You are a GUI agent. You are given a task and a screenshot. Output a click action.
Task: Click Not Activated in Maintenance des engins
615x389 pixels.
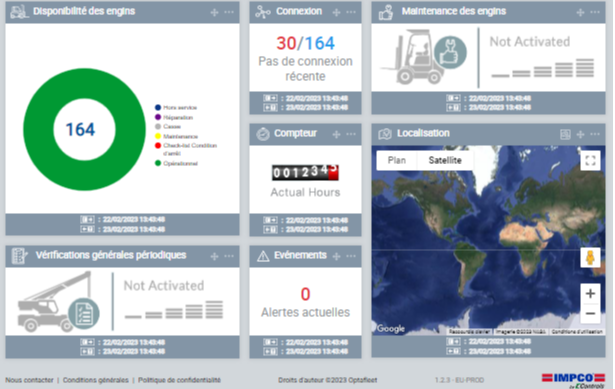[529, 42]
